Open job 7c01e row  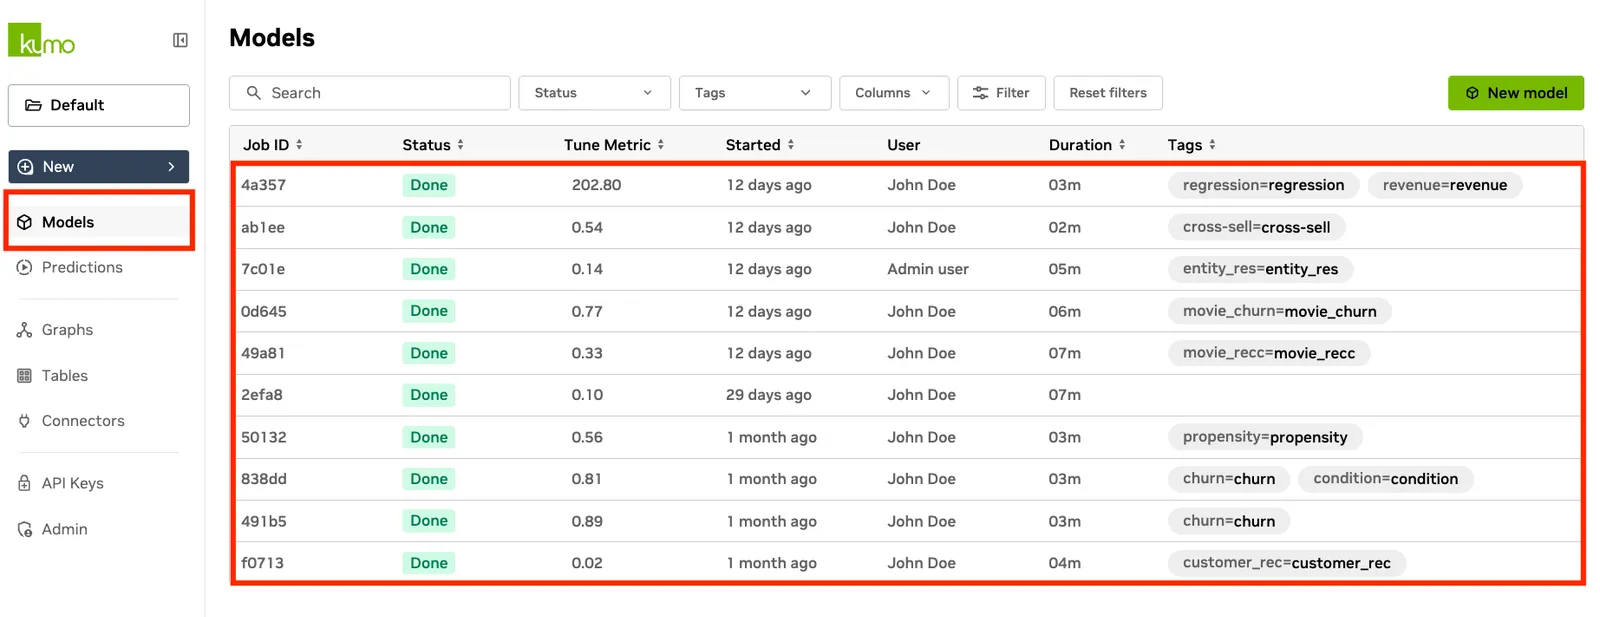(907, 269)
